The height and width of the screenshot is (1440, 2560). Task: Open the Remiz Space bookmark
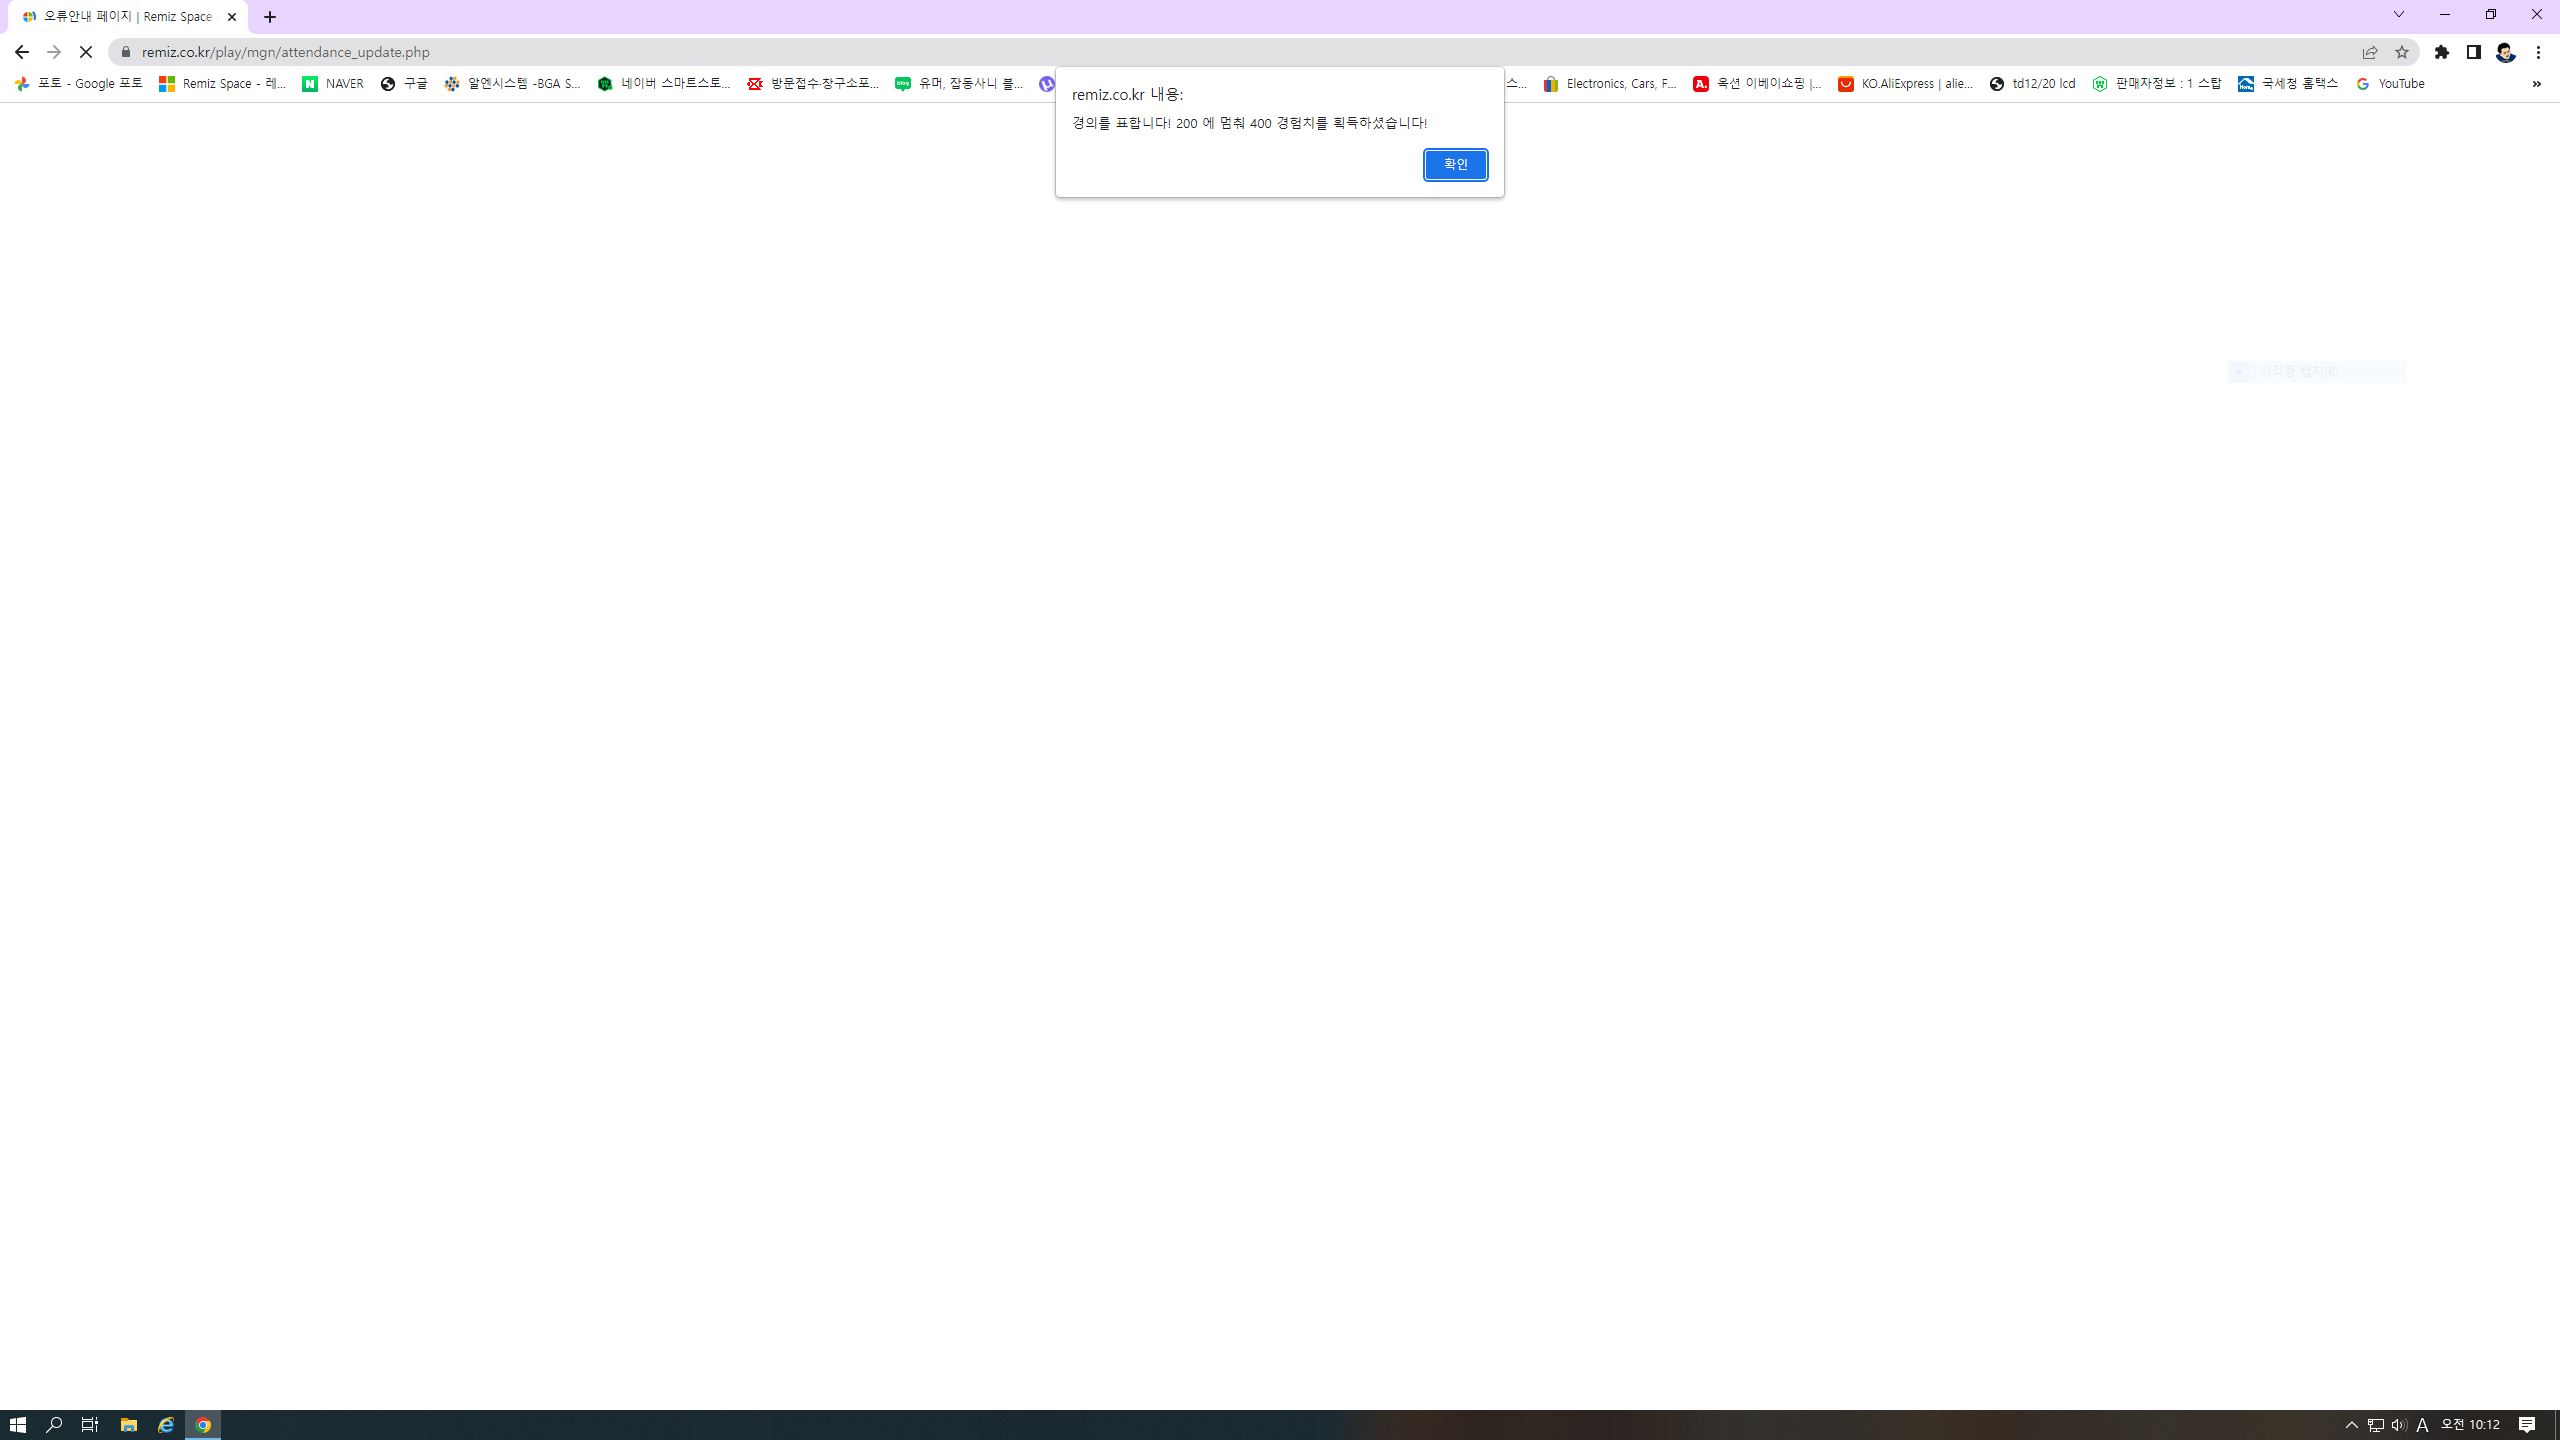click(222, 84)
